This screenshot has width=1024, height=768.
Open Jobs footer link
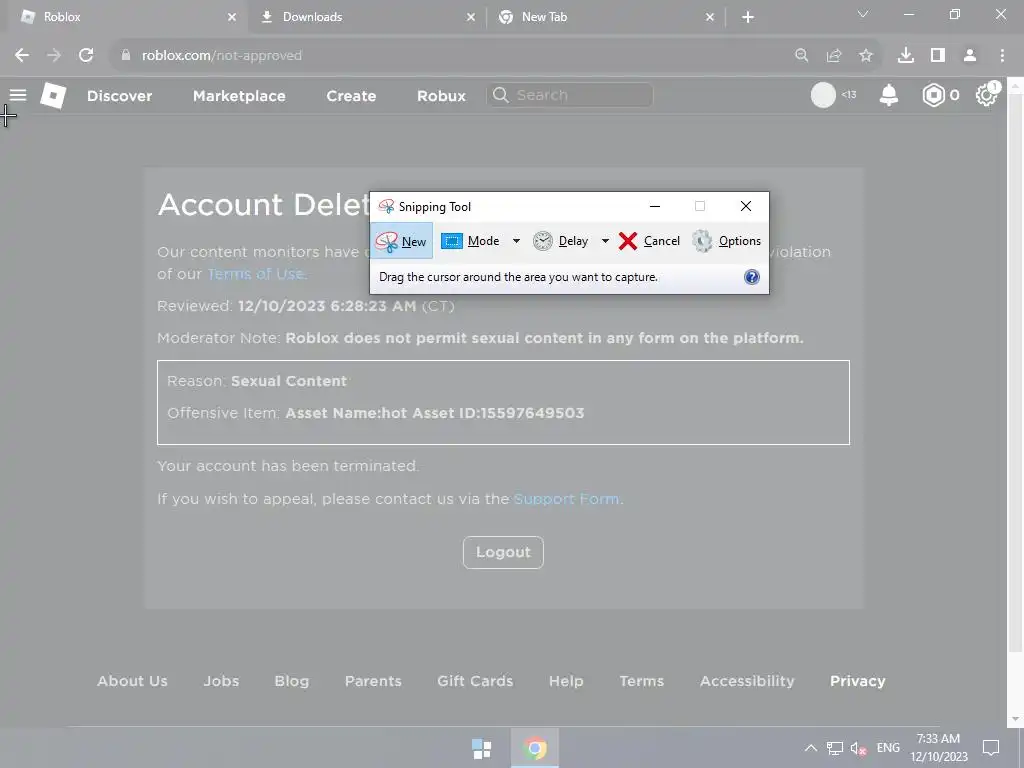(221, 681)
